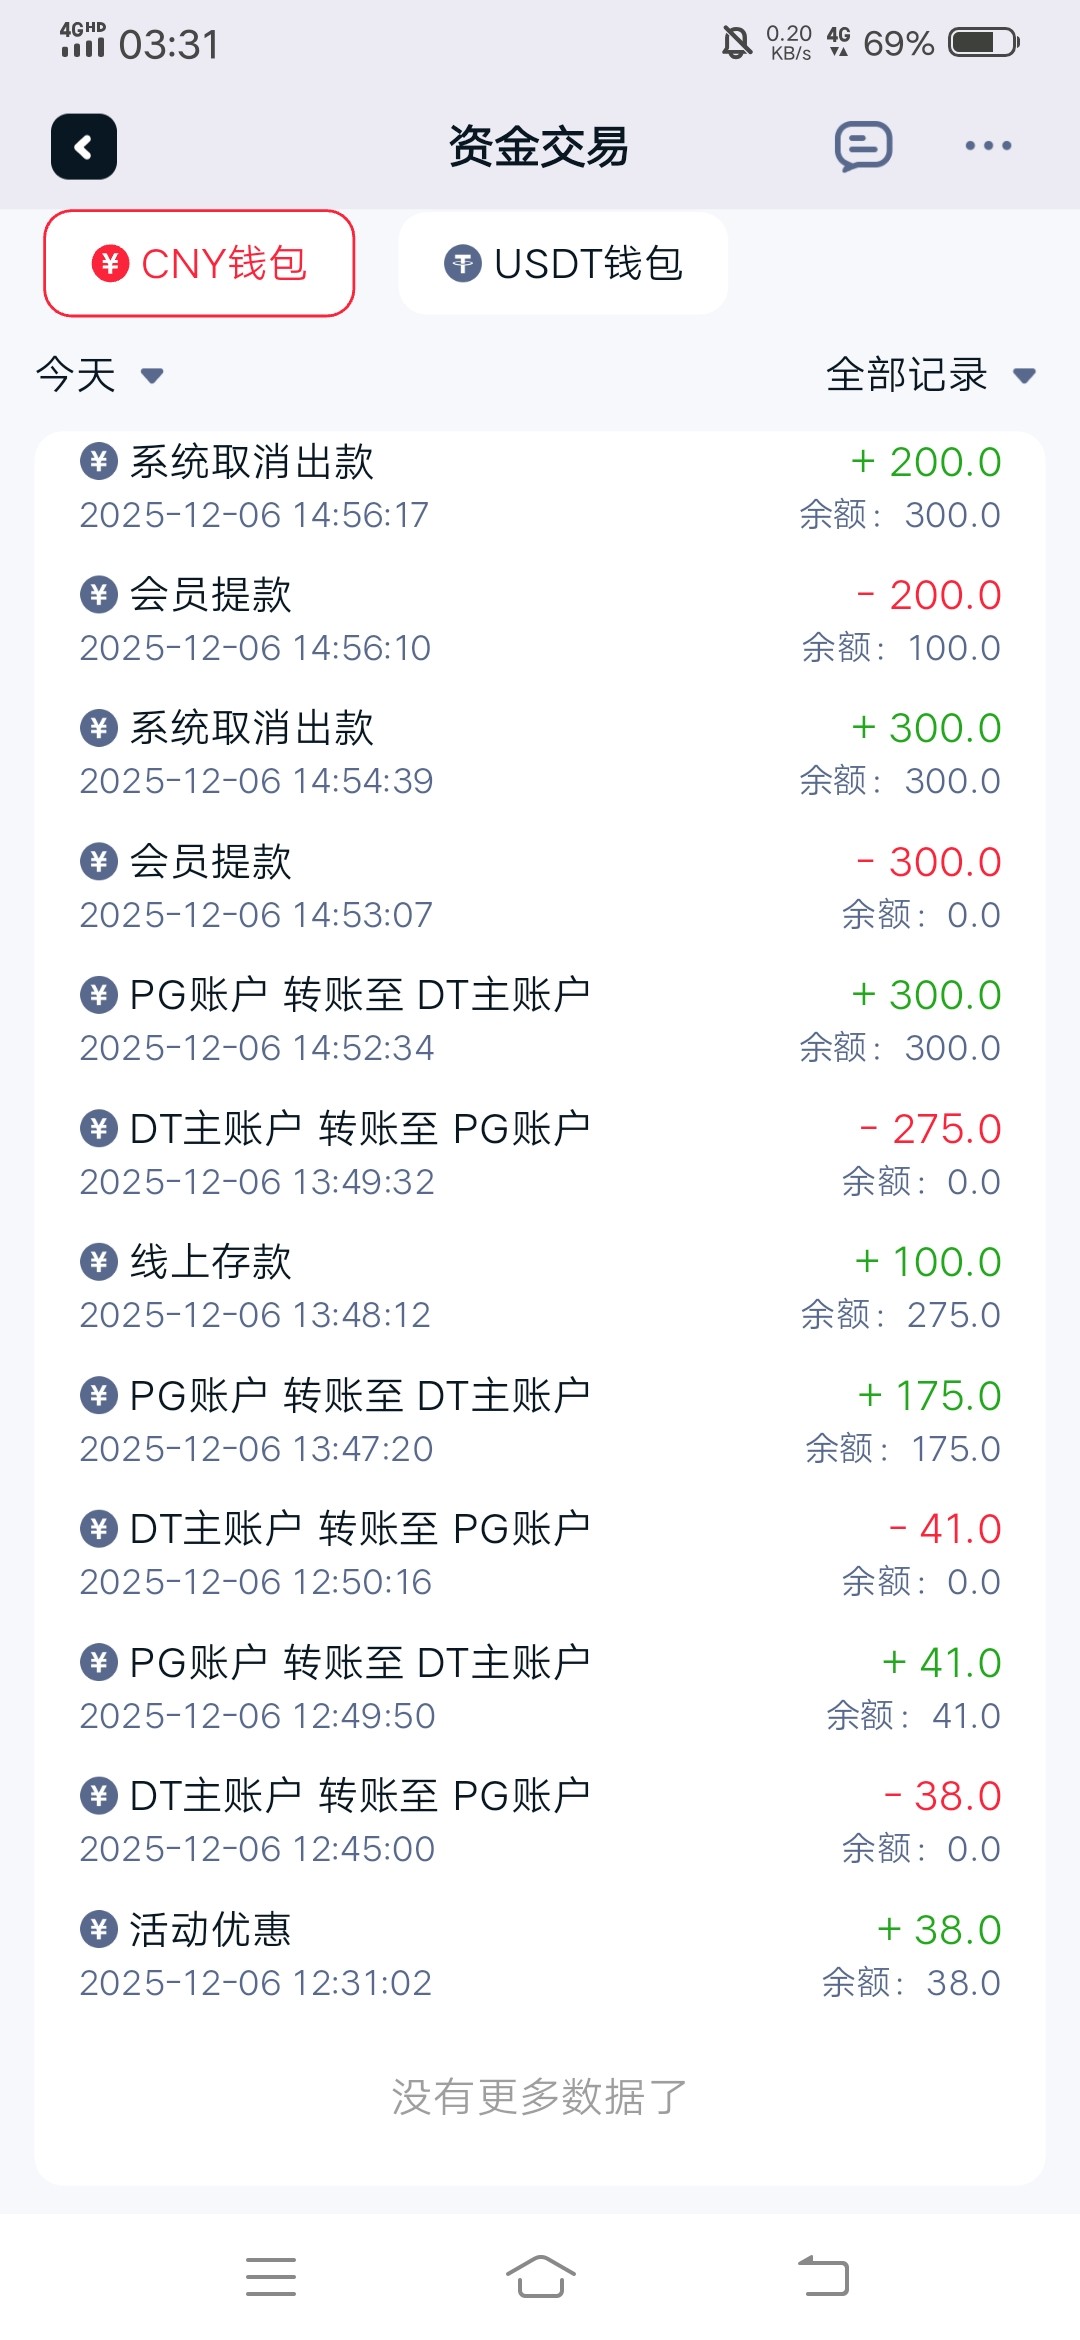
Task: Switch to the CNY钱包 tab
Action: pos(199,264)
